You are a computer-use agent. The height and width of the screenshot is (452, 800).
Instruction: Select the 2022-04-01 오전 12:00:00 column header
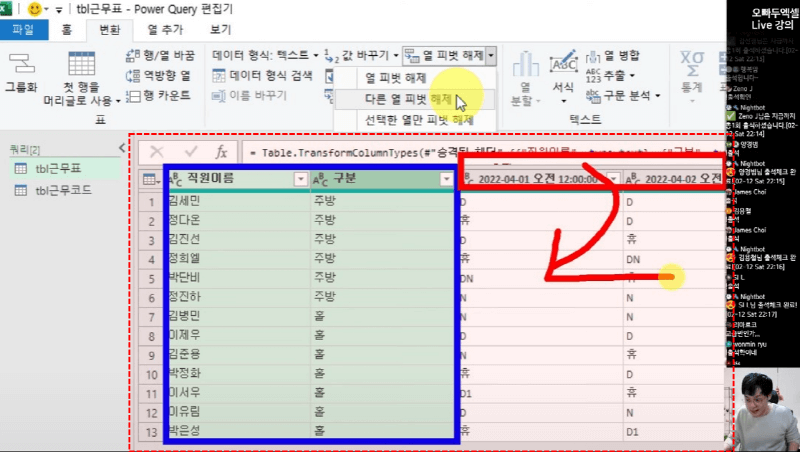[x=540, y=179]
